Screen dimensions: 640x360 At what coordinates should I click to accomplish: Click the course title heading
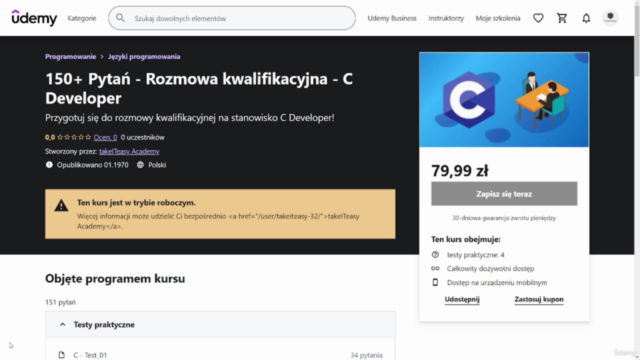(x=199, y=88)
